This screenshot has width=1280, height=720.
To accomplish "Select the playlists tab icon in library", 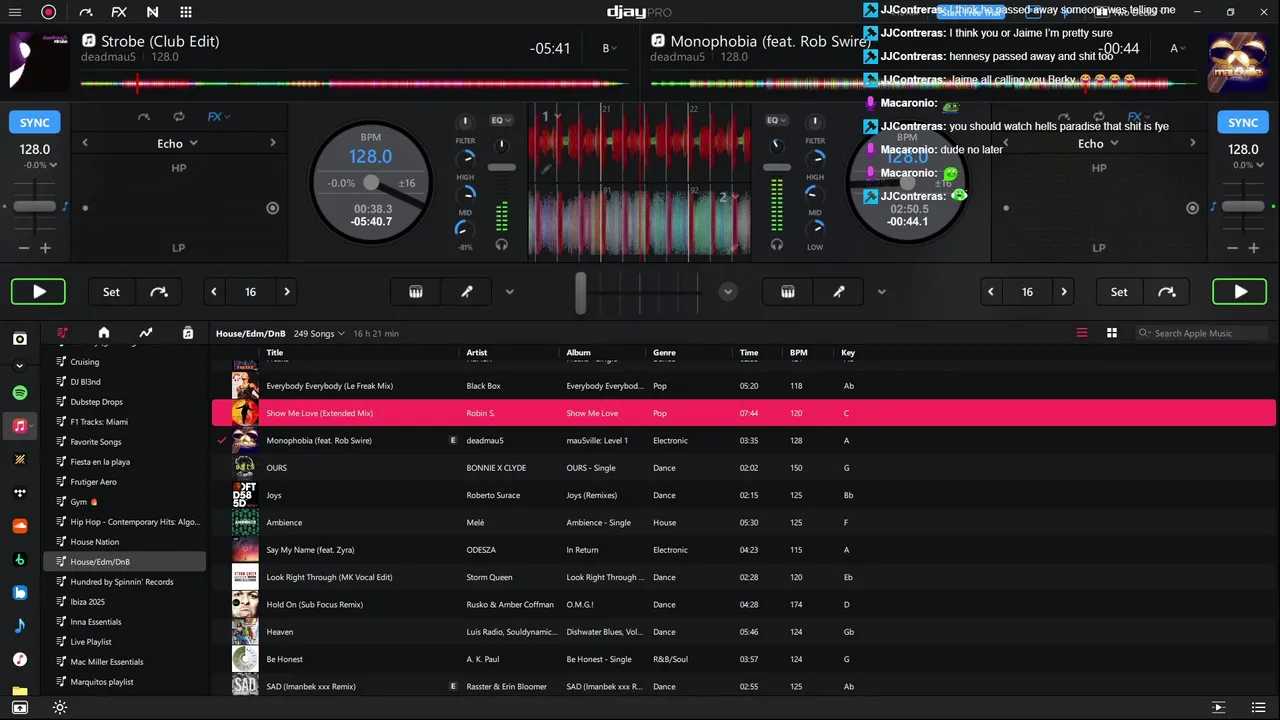I will point(62,333).
